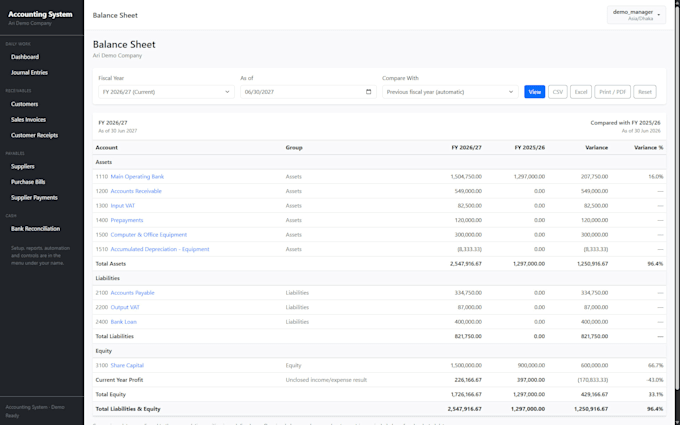Click the 16.0% variance for Main Operating Bank
Screen dimensions: 680x425
click(656, 177)
